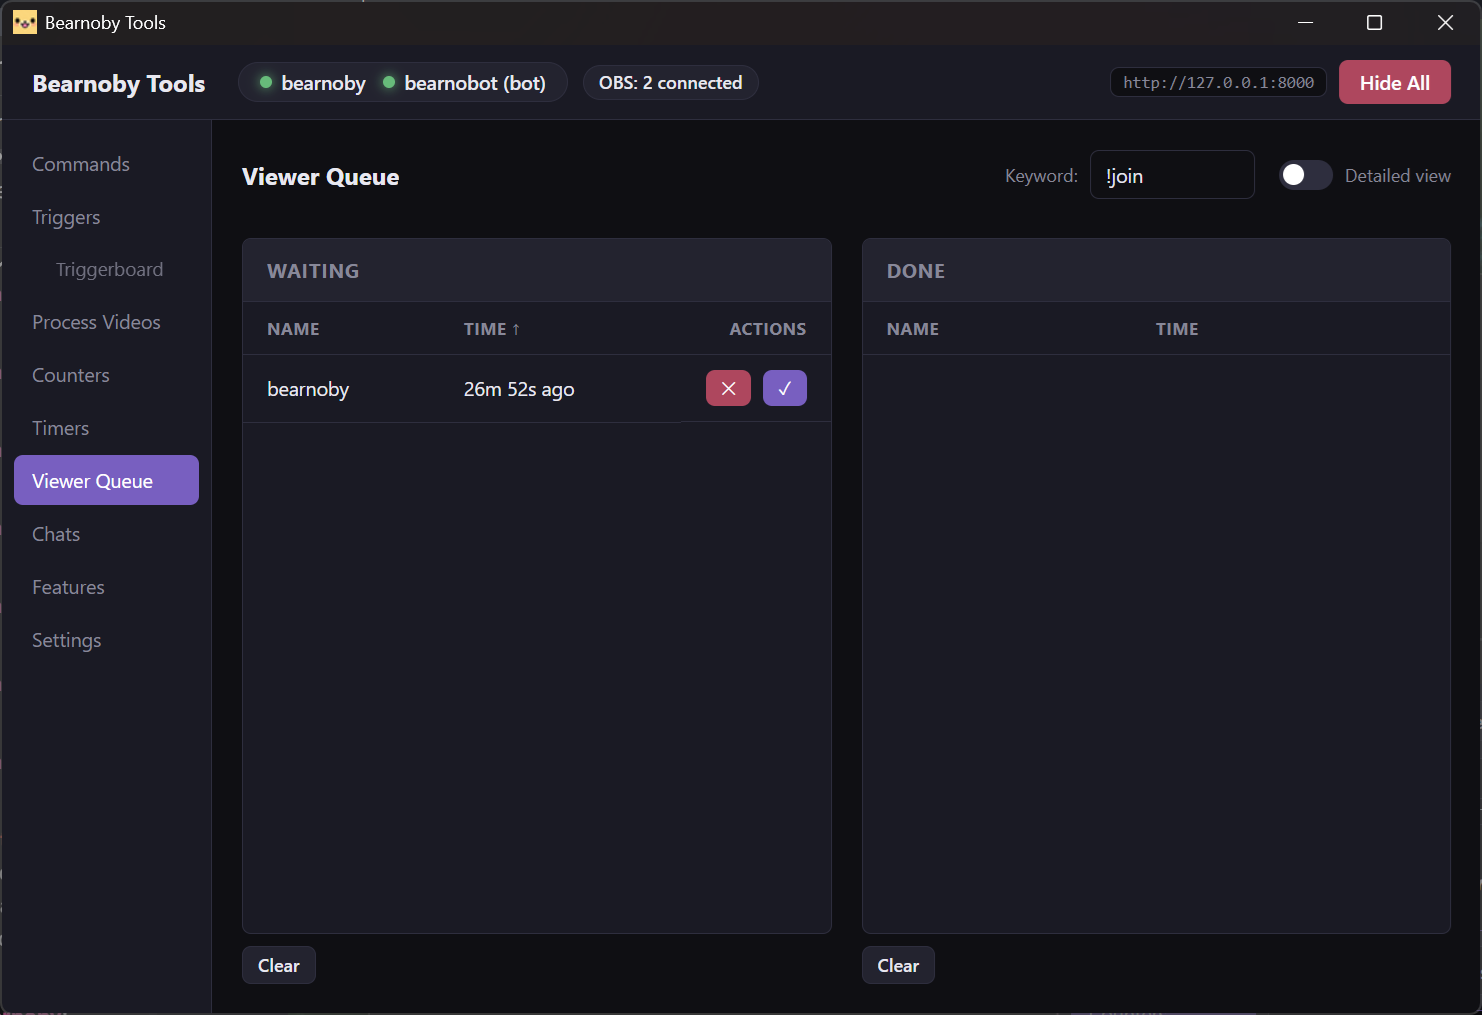The width and height of the screenshot is (1482, 1015).
Task: Mark bearnoby done with purple checkmark
Action: 785,388
